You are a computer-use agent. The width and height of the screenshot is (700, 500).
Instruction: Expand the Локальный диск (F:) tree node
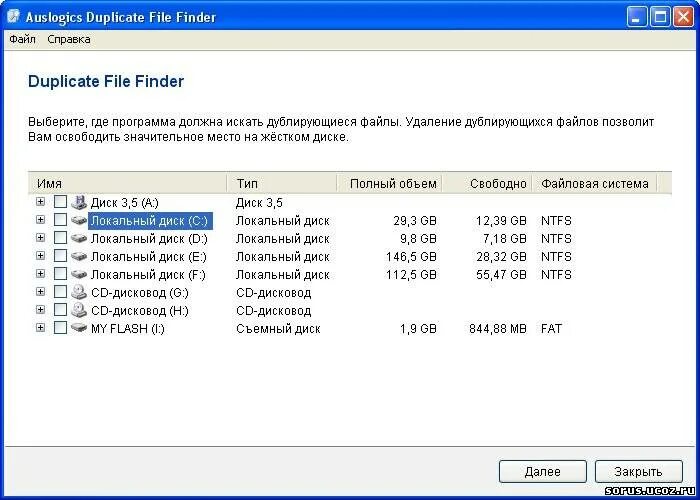(x=41, y=273)
